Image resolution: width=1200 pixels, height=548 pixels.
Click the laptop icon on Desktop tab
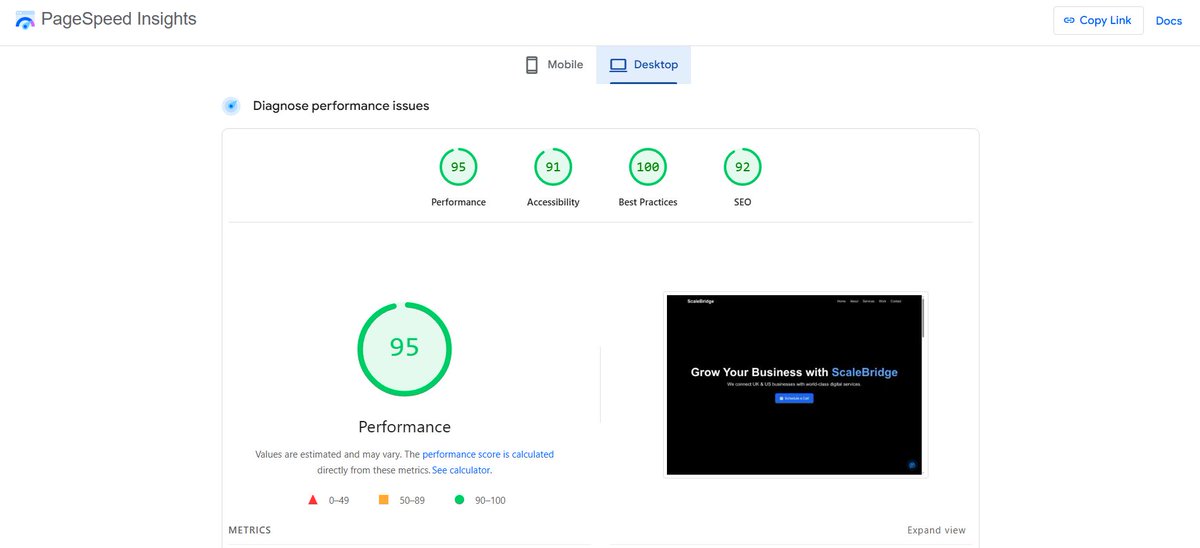click(618, 65)
